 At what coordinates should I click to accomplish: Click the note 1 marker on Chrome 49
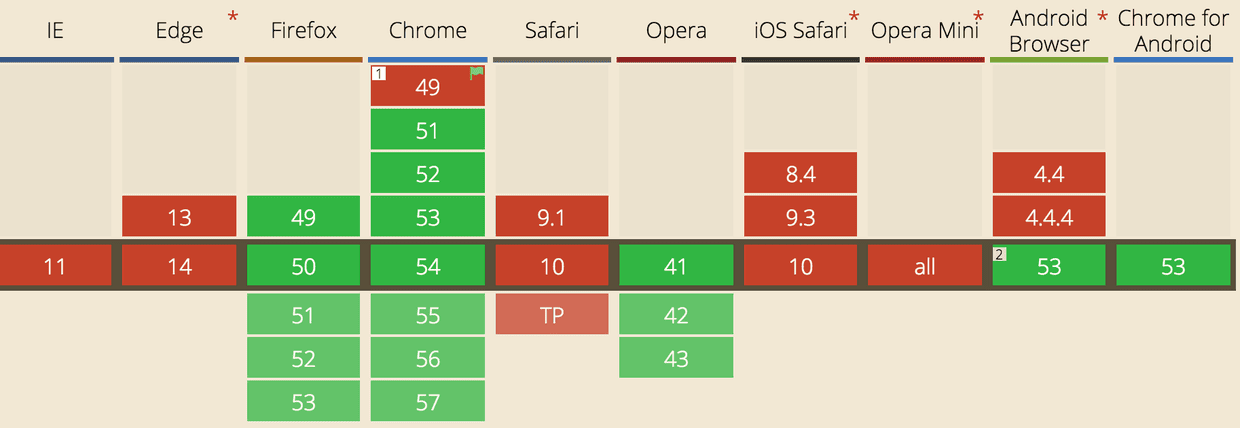click(379, 74)
